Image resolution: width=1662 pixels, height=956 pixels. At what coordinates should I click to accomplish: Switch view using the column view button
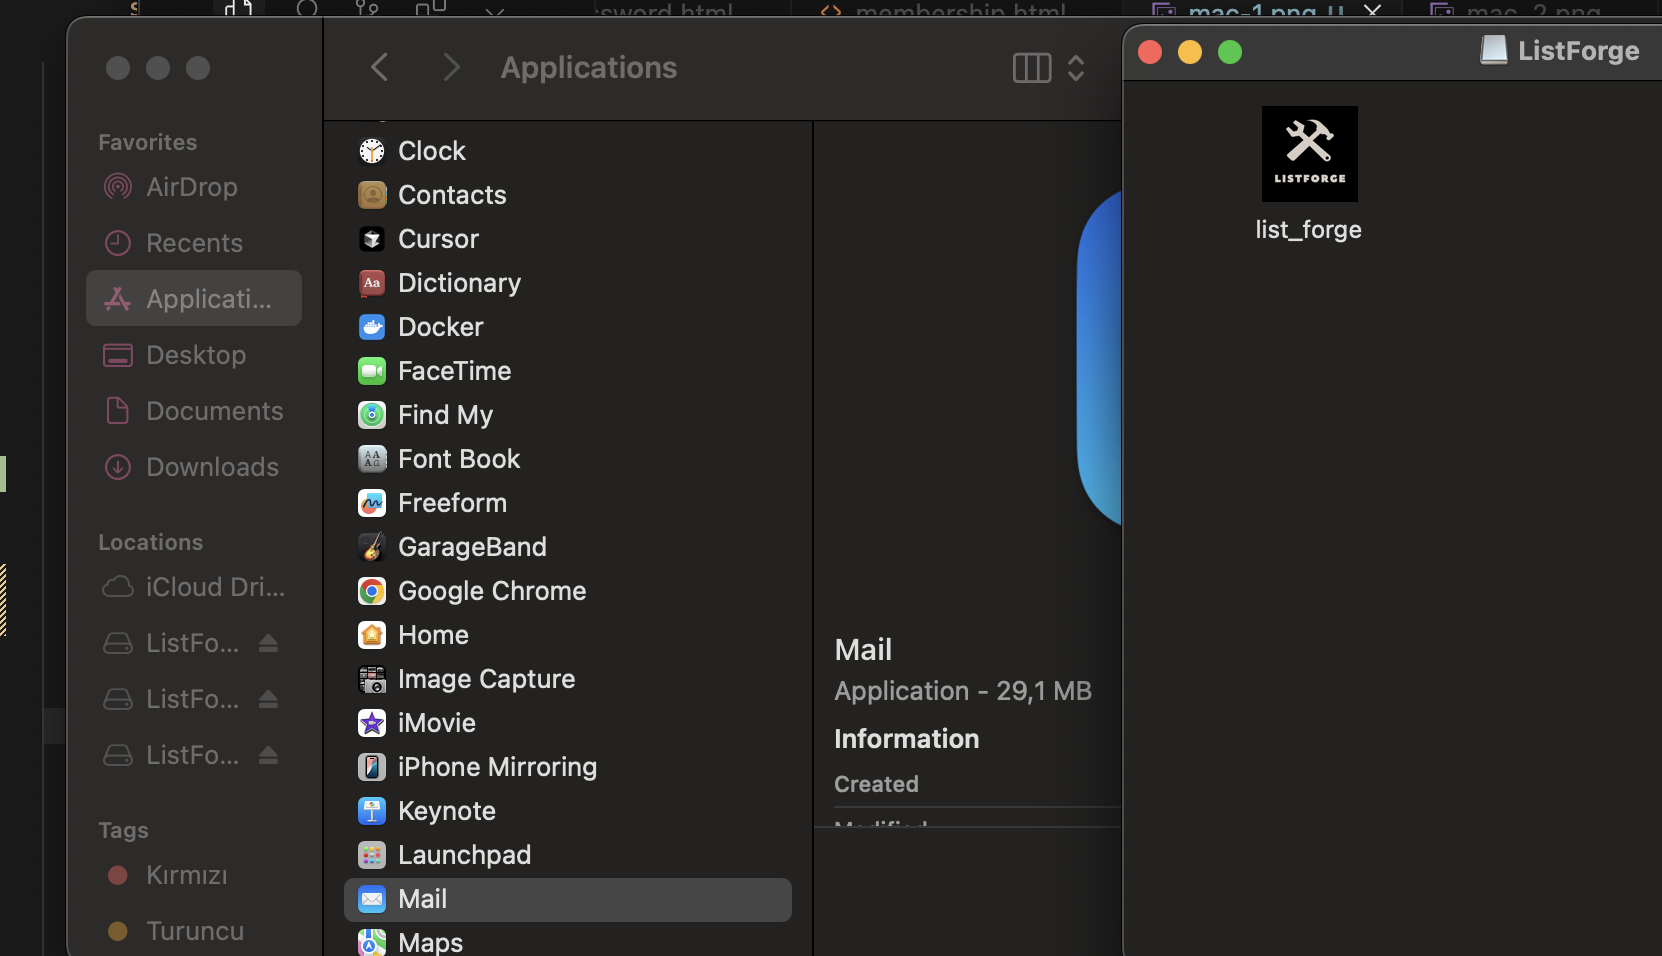(x=1032, y=68)
